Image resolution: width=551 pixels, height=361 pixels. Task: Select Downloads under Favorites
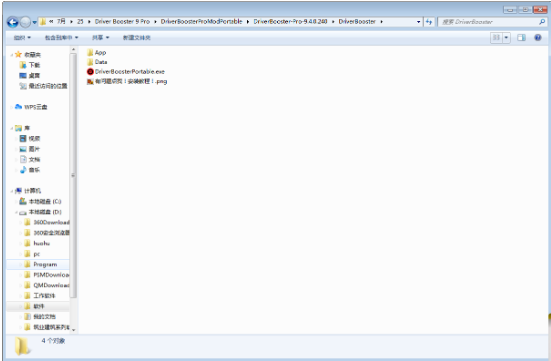coord(30,65)
